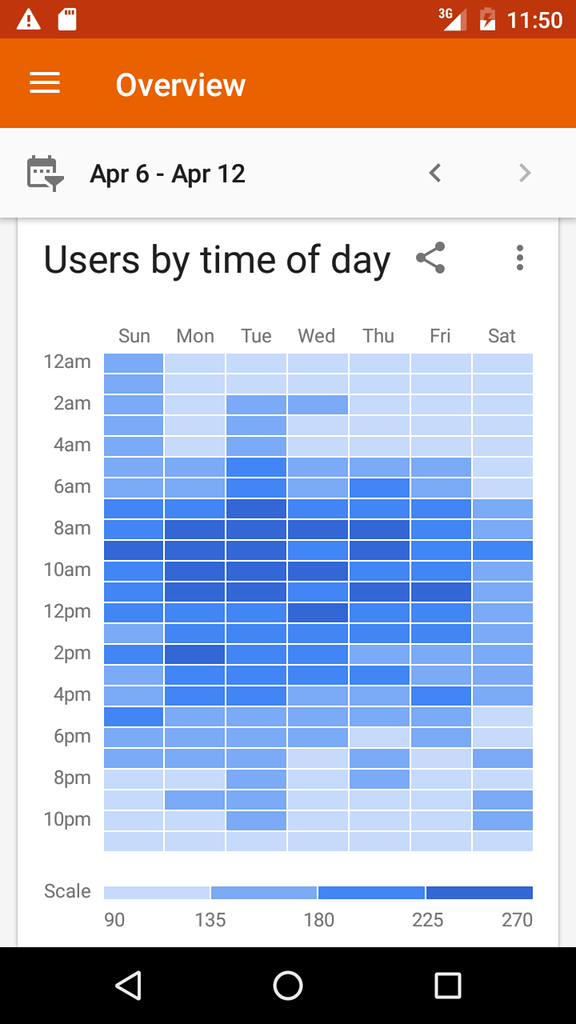Click the Scale gradient legend bar

click(319, 891)
